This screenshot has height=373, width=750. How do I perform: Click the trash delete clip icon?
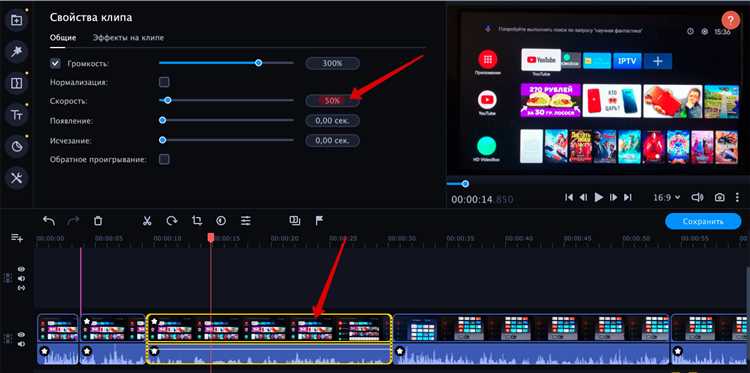pyautogui.click(x=98, y=220)
